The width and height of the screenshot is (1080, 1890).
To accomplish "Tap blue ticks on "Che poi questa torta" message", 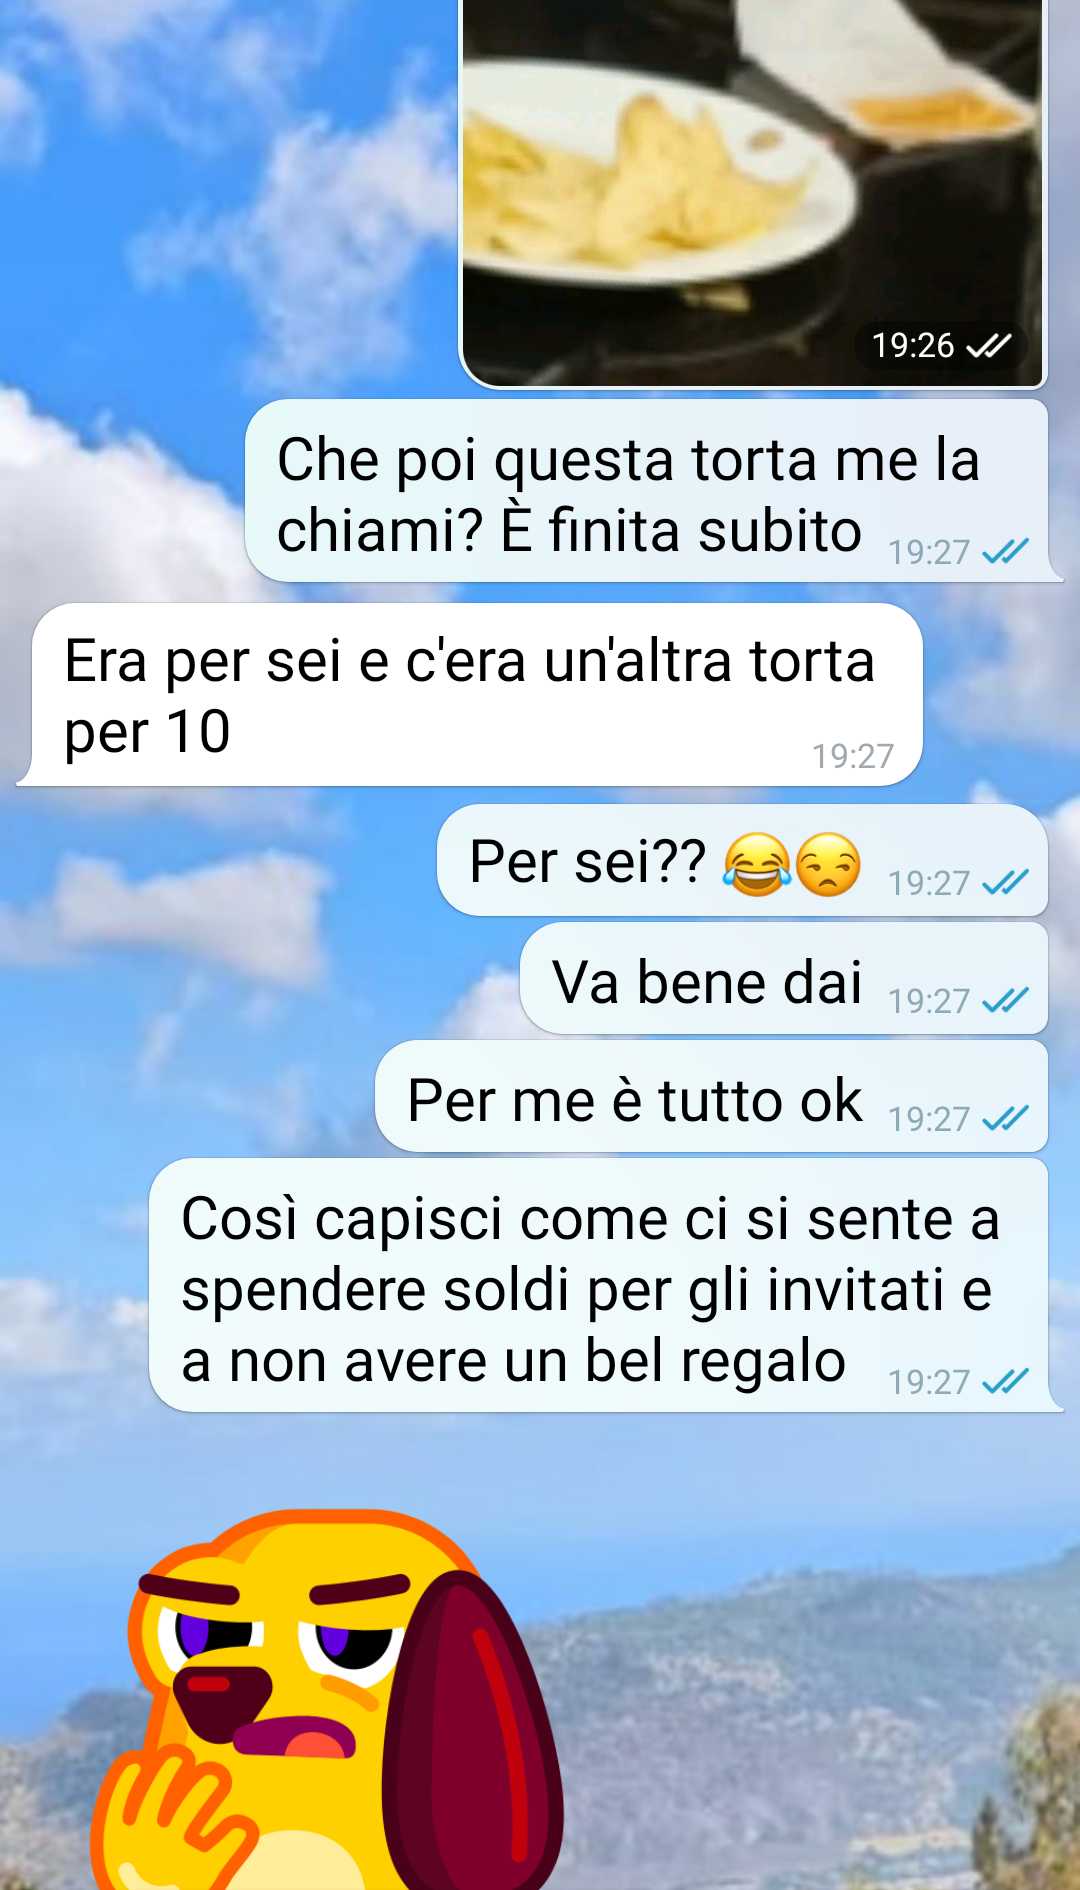I will point(1005,551).
